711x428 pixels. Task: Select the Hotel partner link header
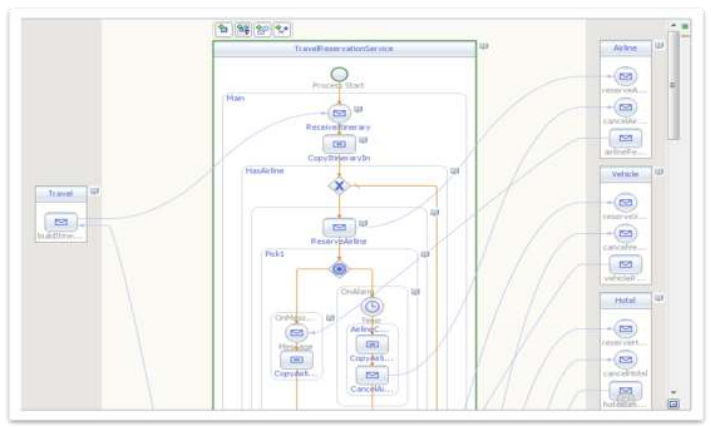click(x=625, y=301)
